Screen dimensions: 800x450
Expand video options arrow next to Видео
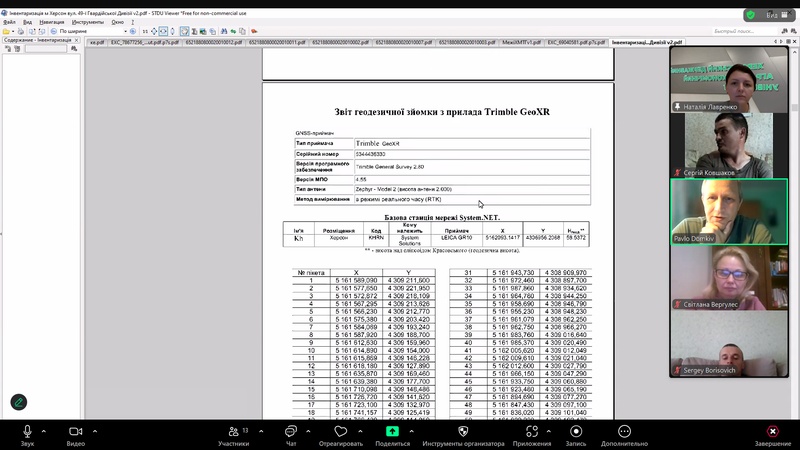(95, 431)
